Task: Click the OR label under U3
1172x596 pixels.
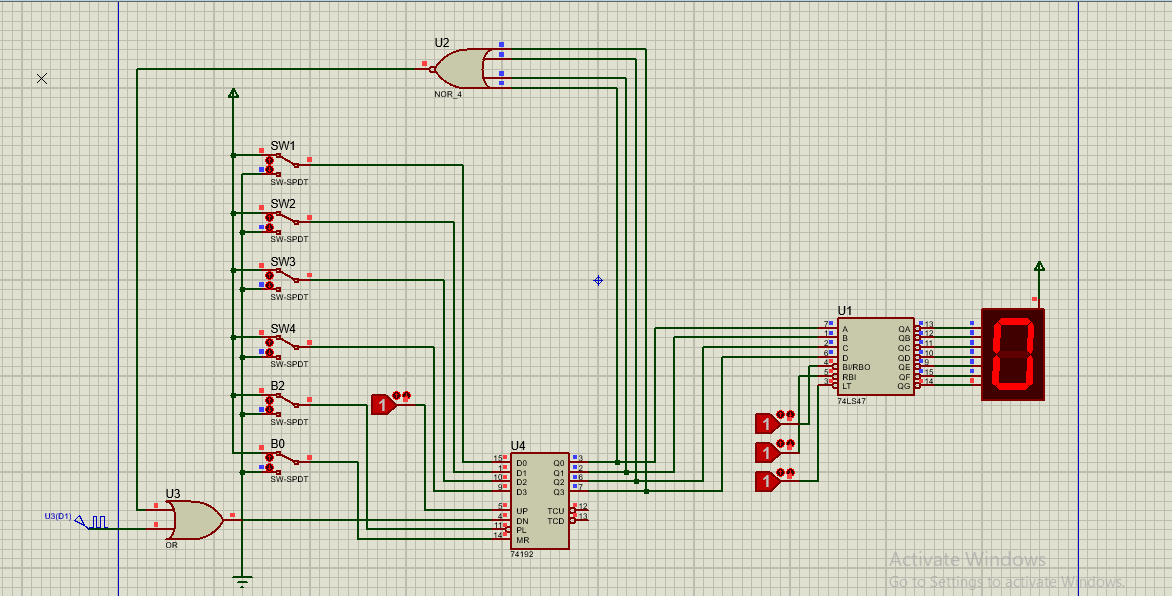Action: 171,546
